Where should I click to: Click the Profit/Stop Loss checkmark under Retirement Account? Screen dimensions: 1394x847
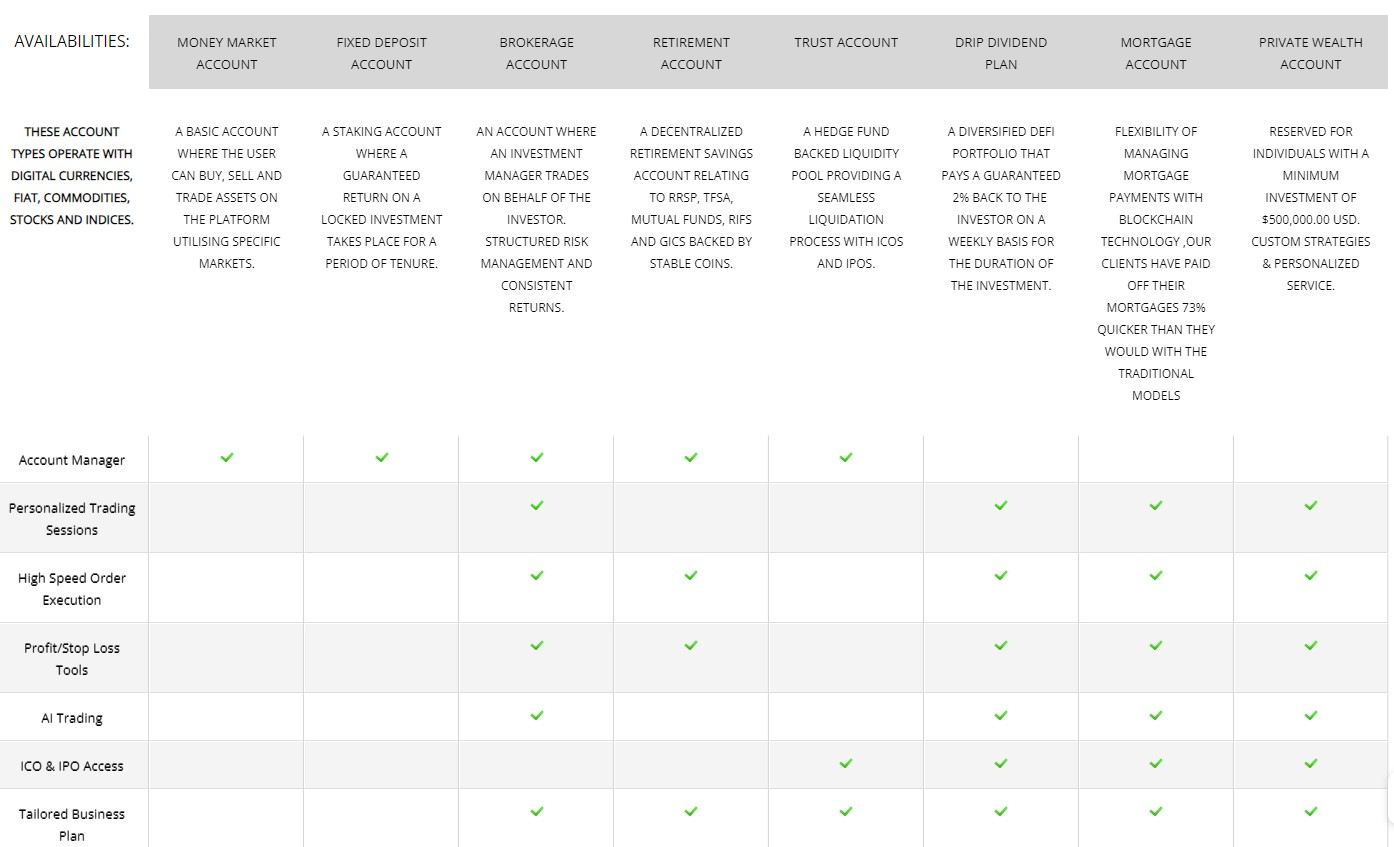[691, 645]
